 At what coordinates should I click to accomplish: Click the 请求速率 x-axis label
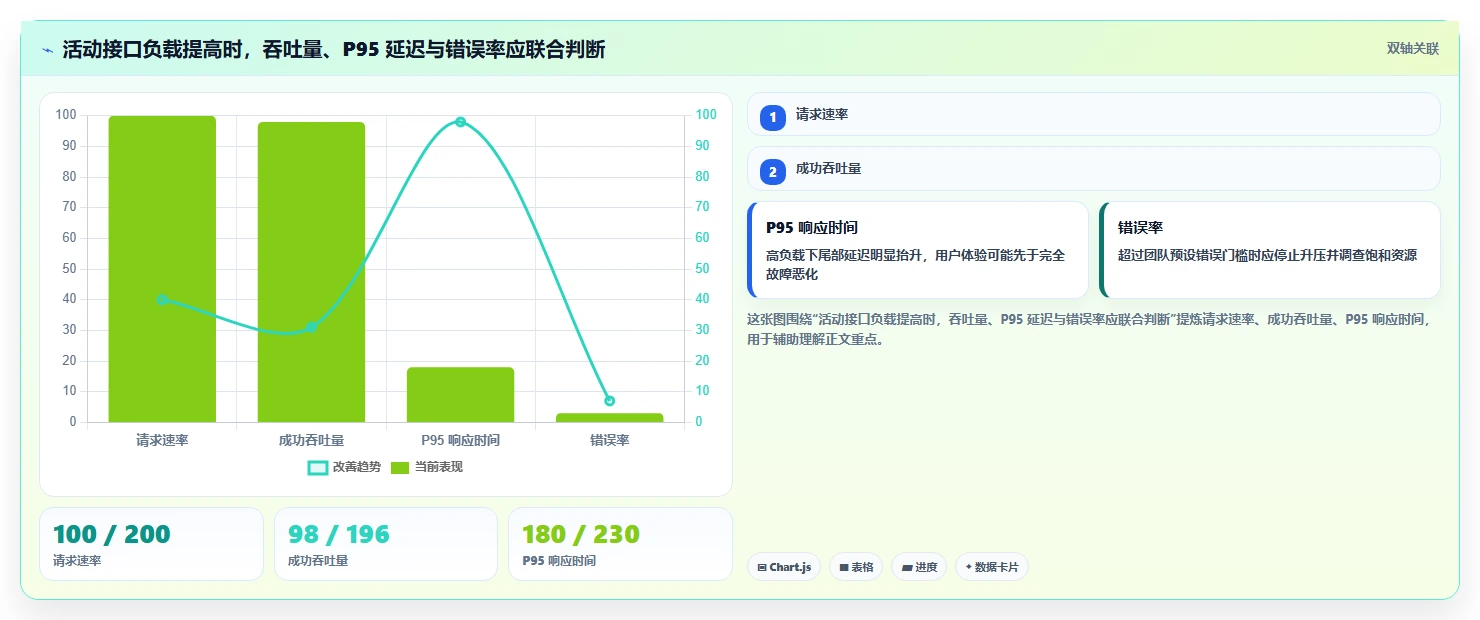pos(162,440)
